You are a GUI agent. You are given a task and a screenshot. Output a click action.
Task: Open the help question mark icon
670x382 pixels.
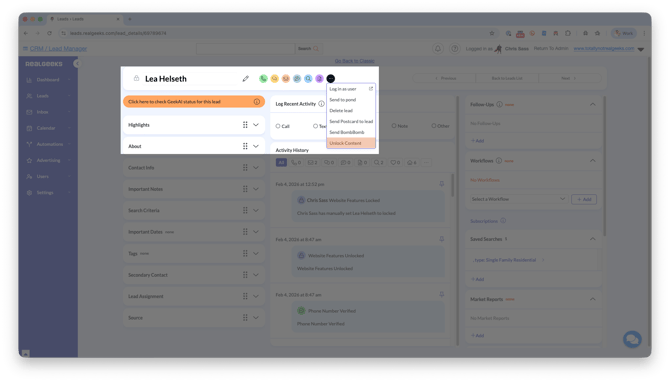coord(455,49)
